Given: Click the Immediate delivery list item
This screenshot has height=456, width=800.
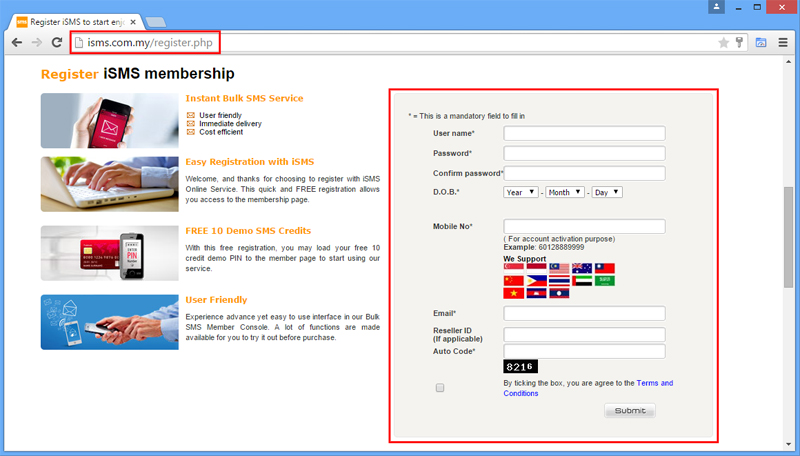Looking at the screenshot, I should point(230,123).
